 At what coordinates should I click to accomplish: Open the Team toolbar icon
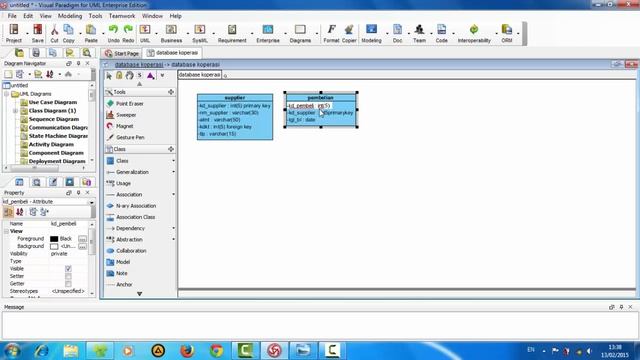coord(419,33)
